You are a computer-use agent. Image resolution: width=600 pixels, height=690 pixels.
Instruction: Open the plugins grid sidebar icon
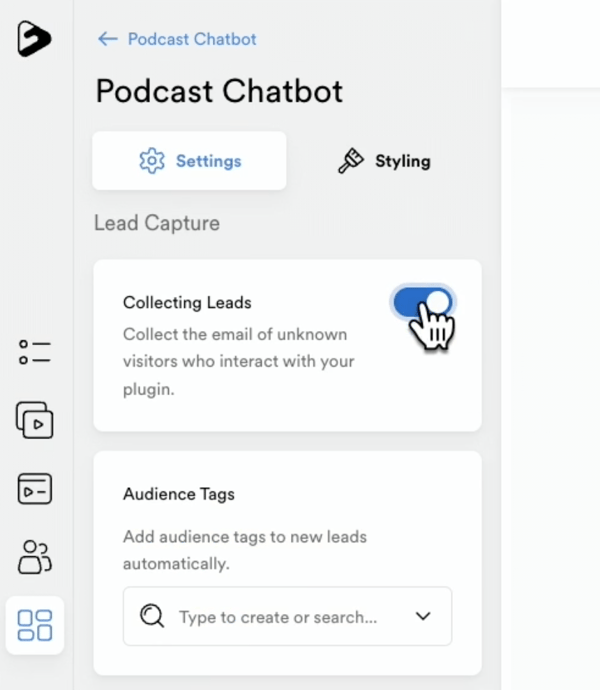tap(34, 625)
